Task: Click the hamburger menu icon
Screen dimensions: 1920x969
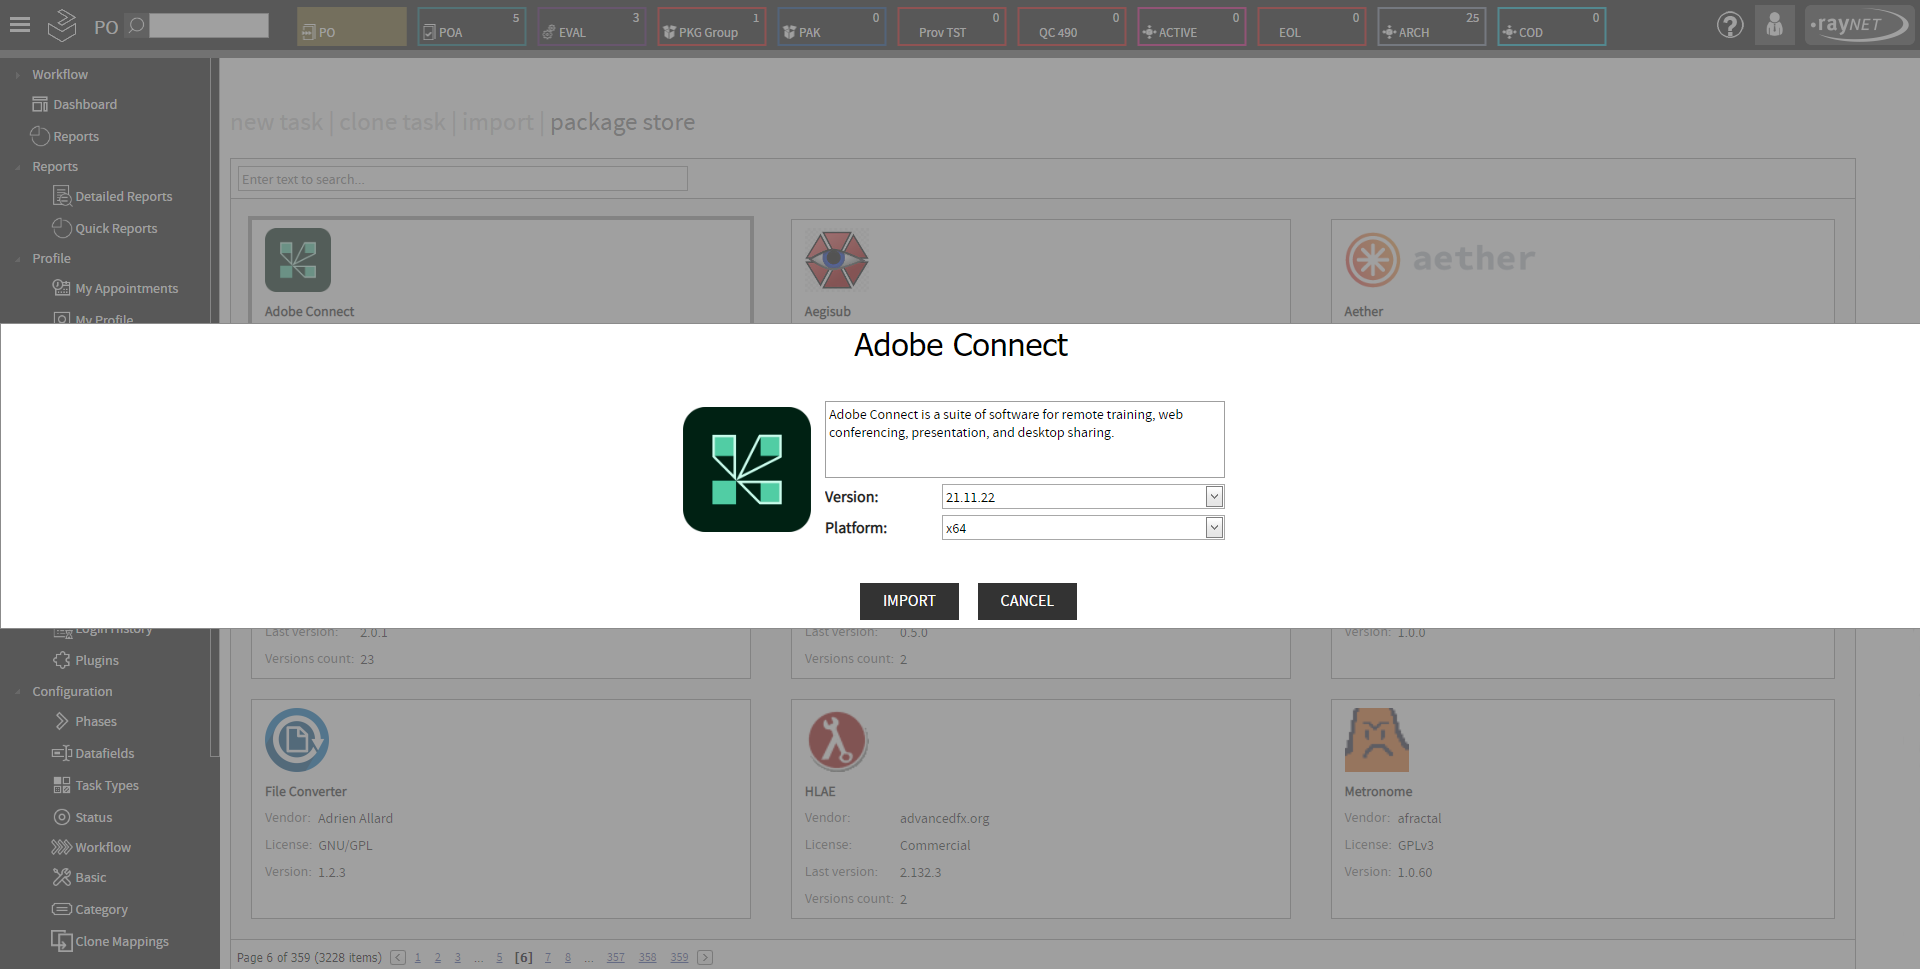Action: click(x=20, y=25)
